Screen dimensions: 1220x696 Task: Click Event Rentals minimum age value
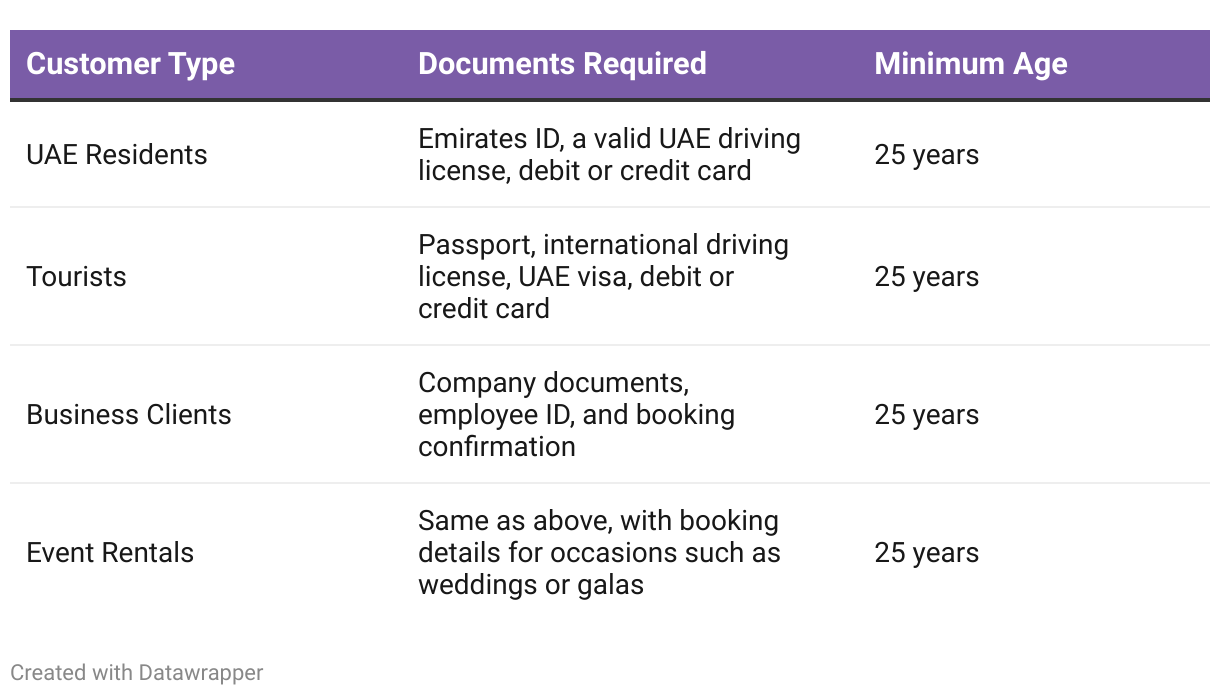coord(926,553)
